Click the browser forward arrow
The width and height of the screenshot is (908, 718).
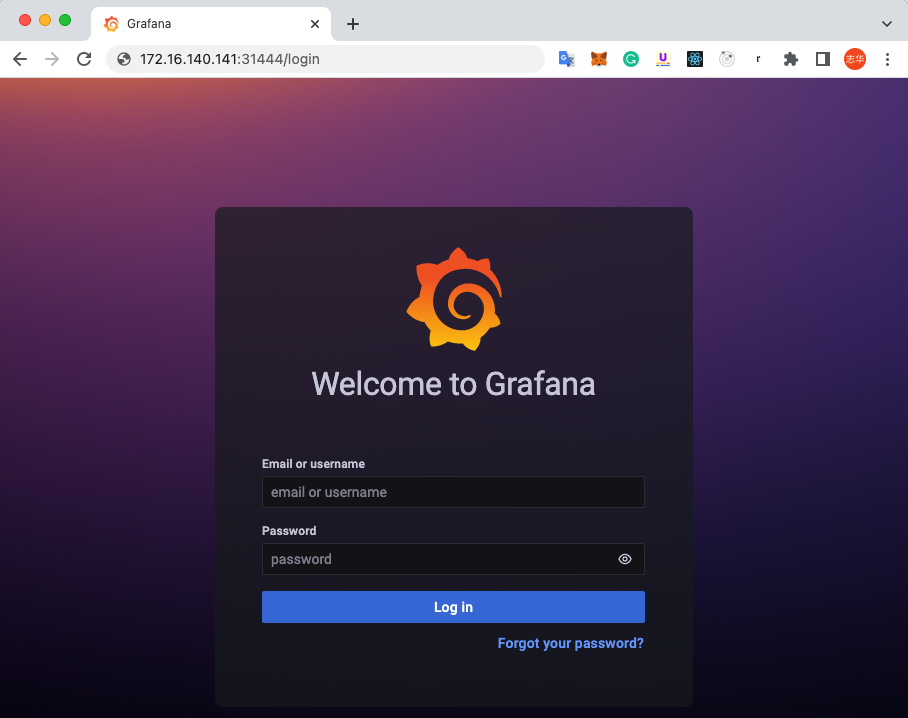52,59
